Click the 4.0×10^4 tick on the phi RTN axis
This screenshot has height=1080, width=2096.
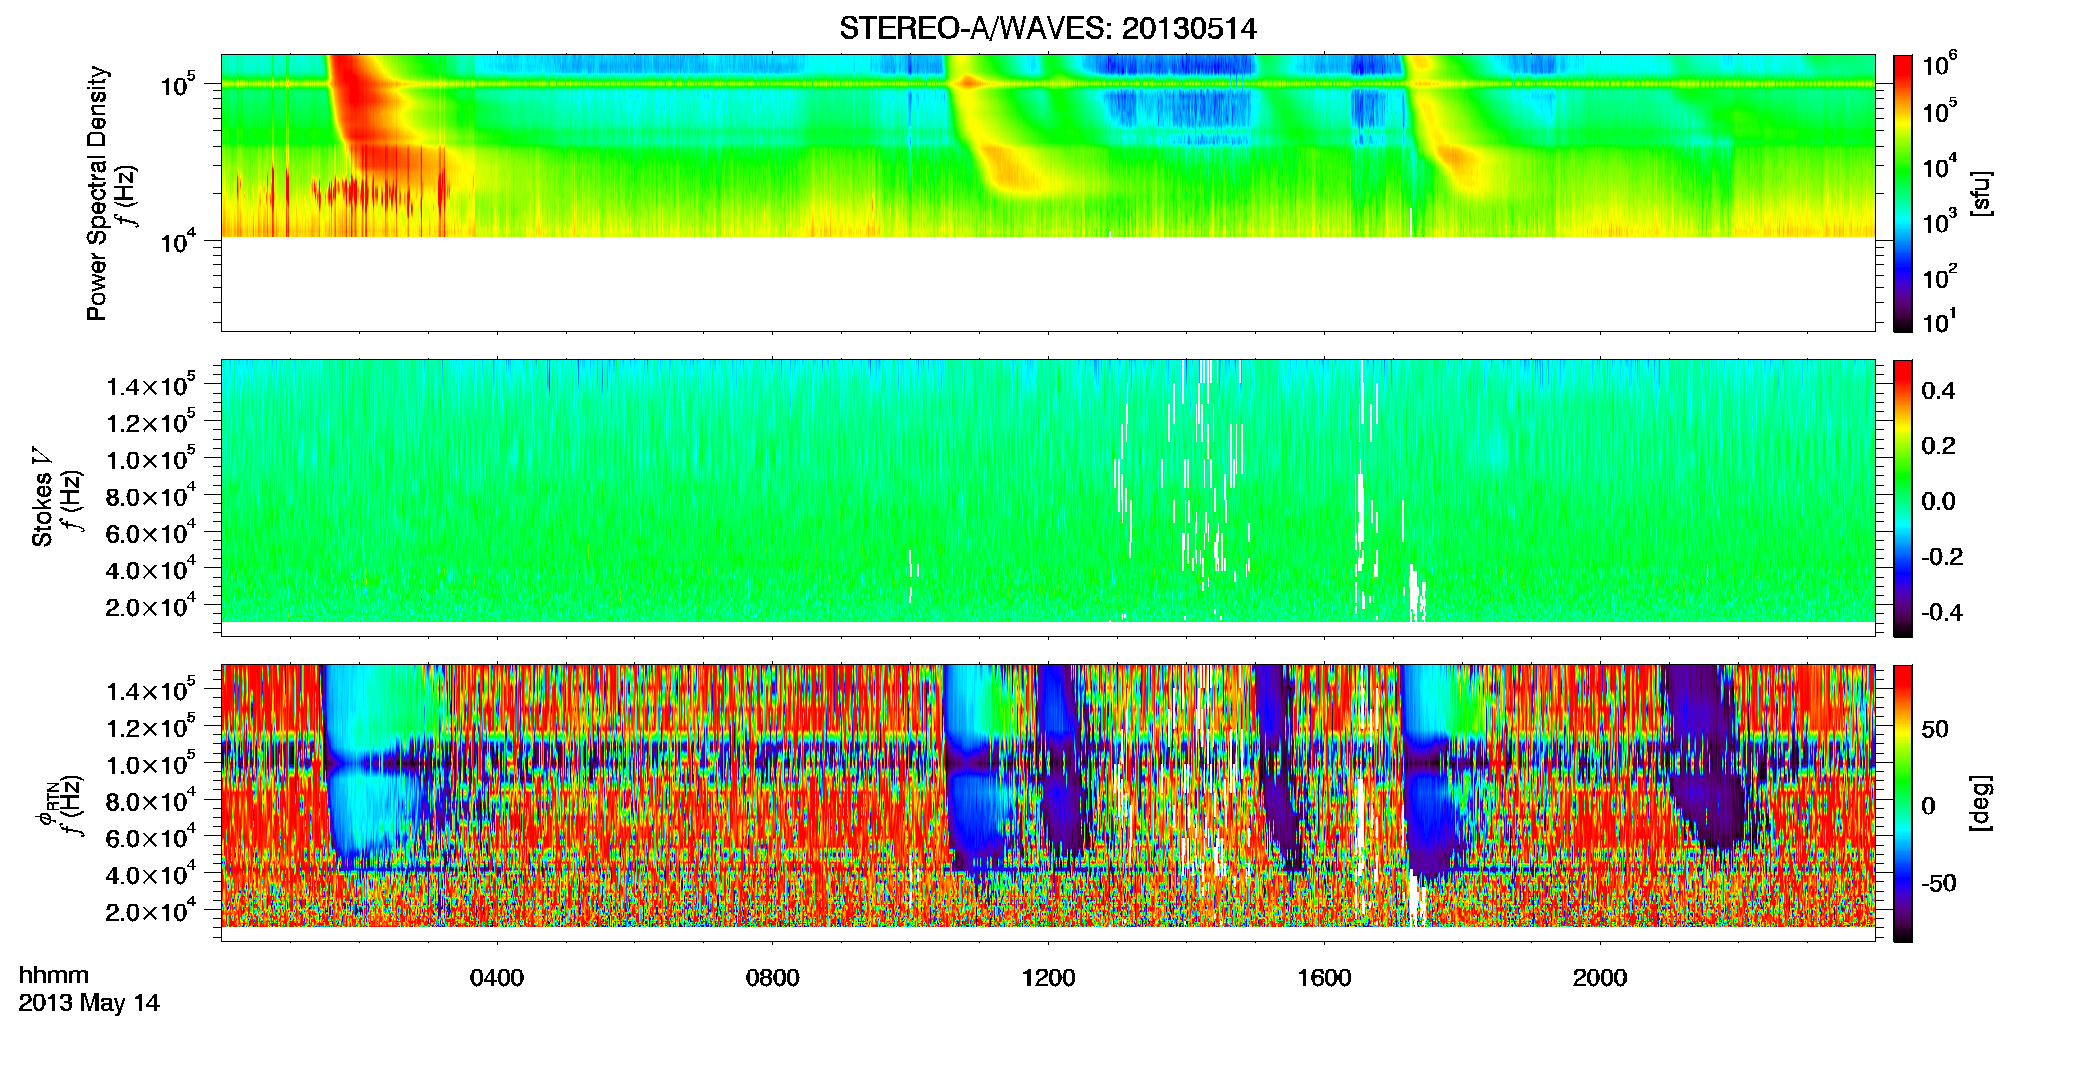pos(151,875)
